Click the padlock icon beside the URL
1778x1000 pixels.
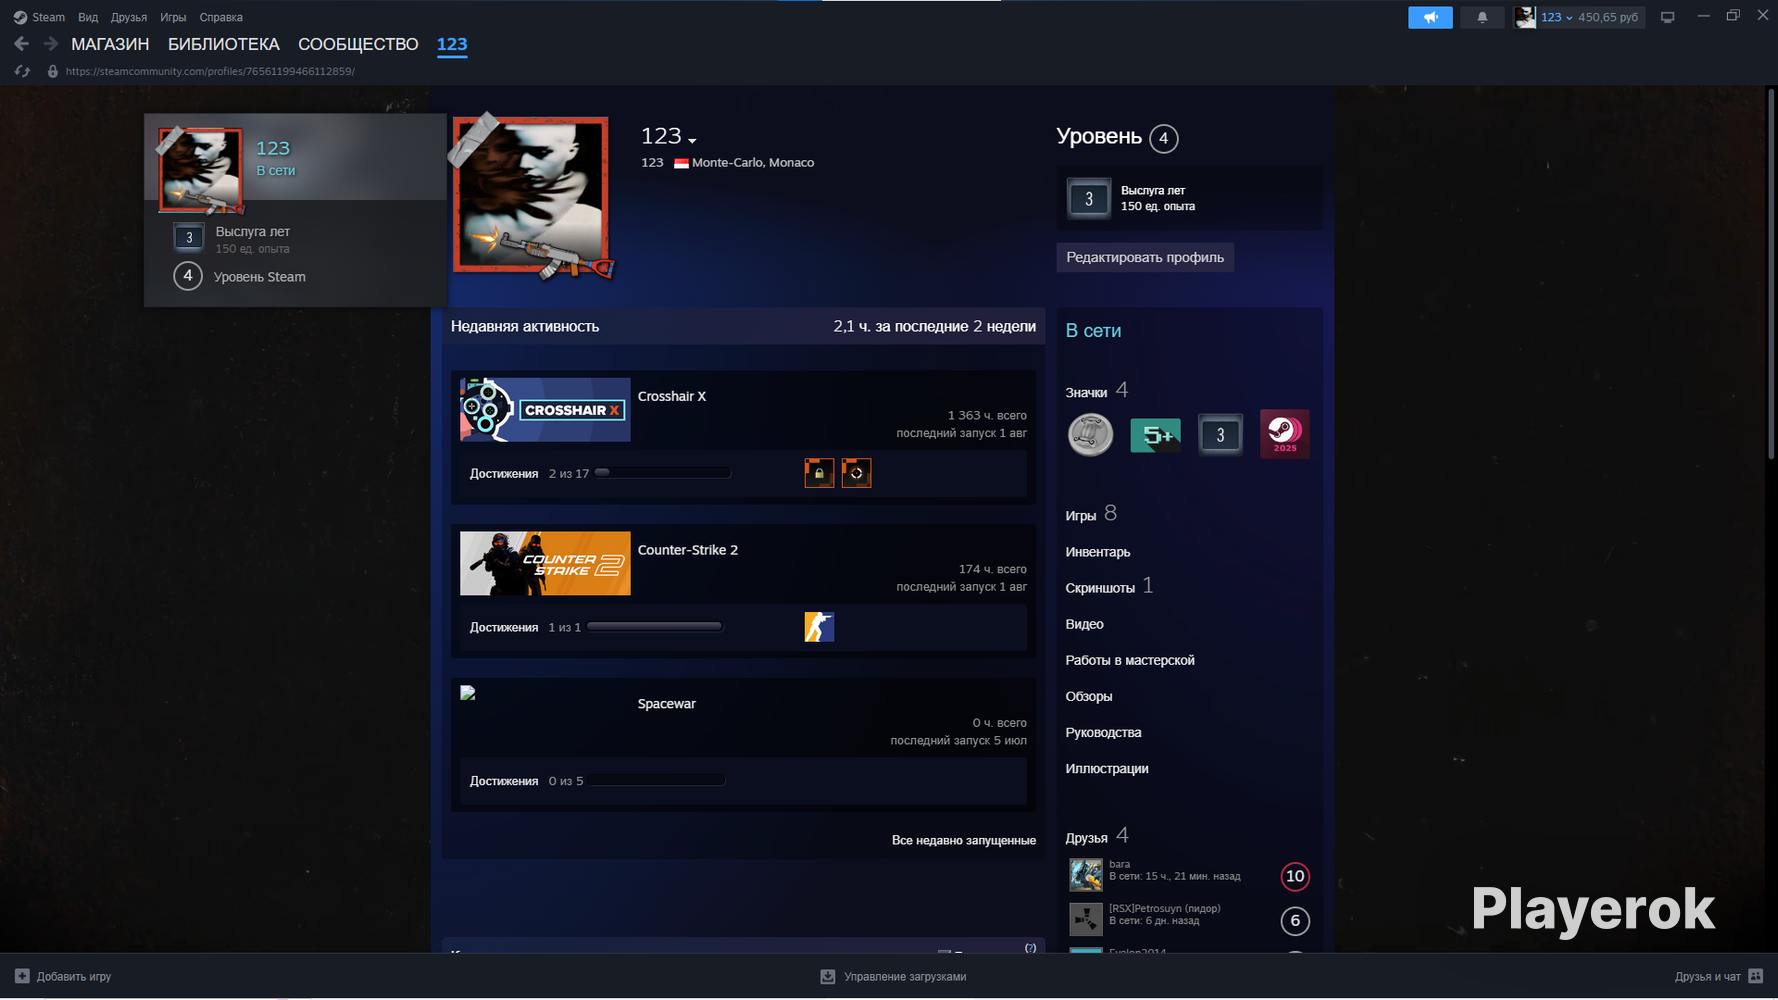coord(53,71)
